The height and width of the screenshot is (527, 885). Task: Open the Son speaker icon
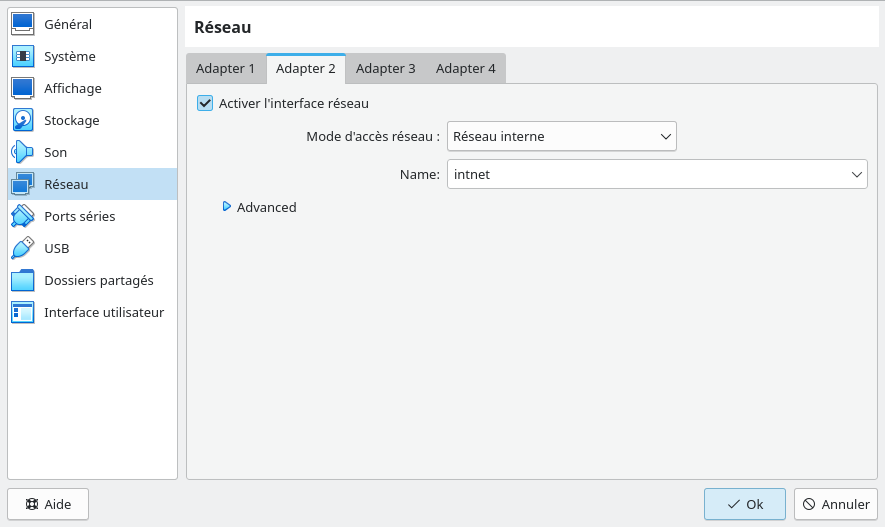pos(23,152)
